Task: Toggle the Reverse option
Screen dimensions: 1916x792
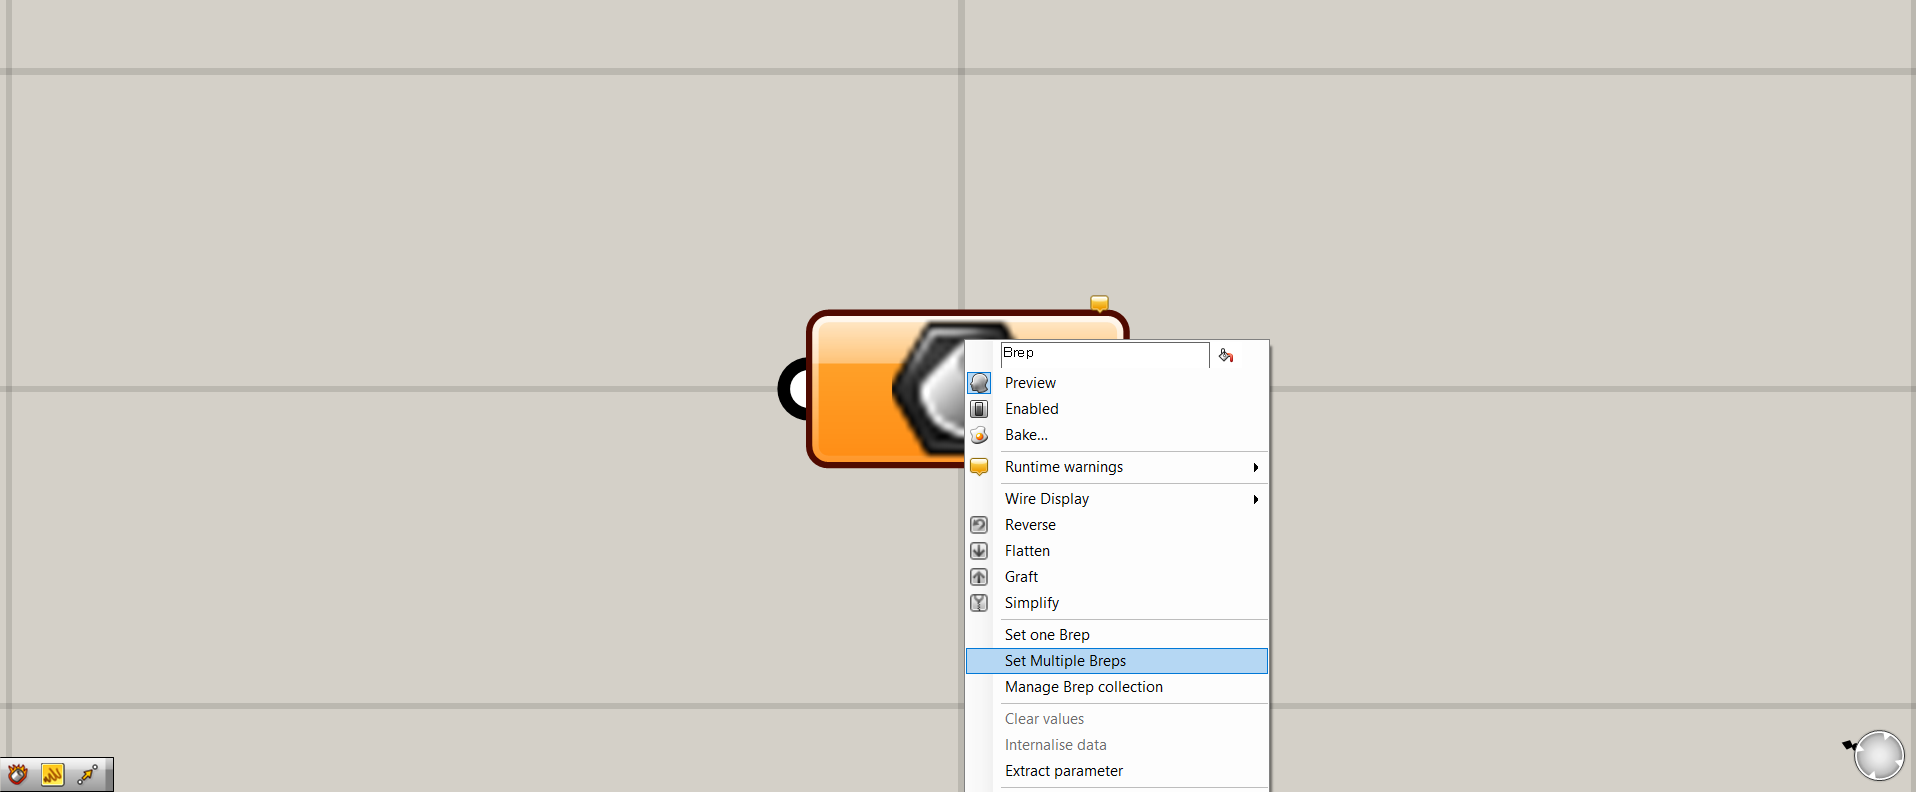Action: (1116, 525)
